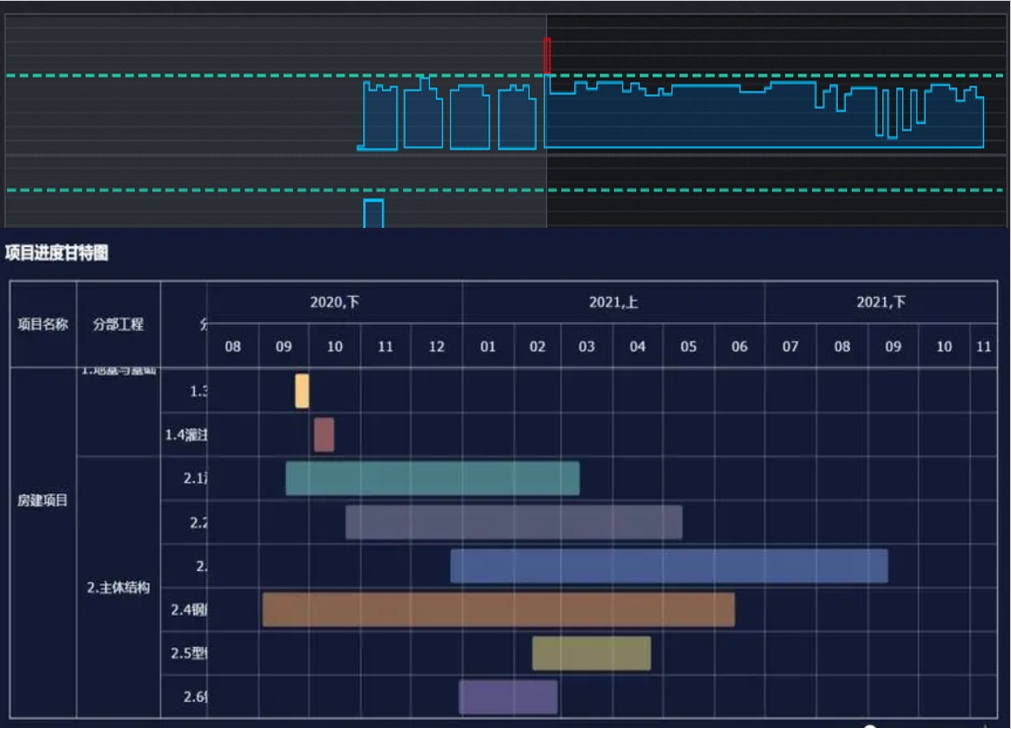The height and width of the screenshot is (729, 1011).
Task: Select month 05 in the timeline header
Action: click(x=689, y=347)
